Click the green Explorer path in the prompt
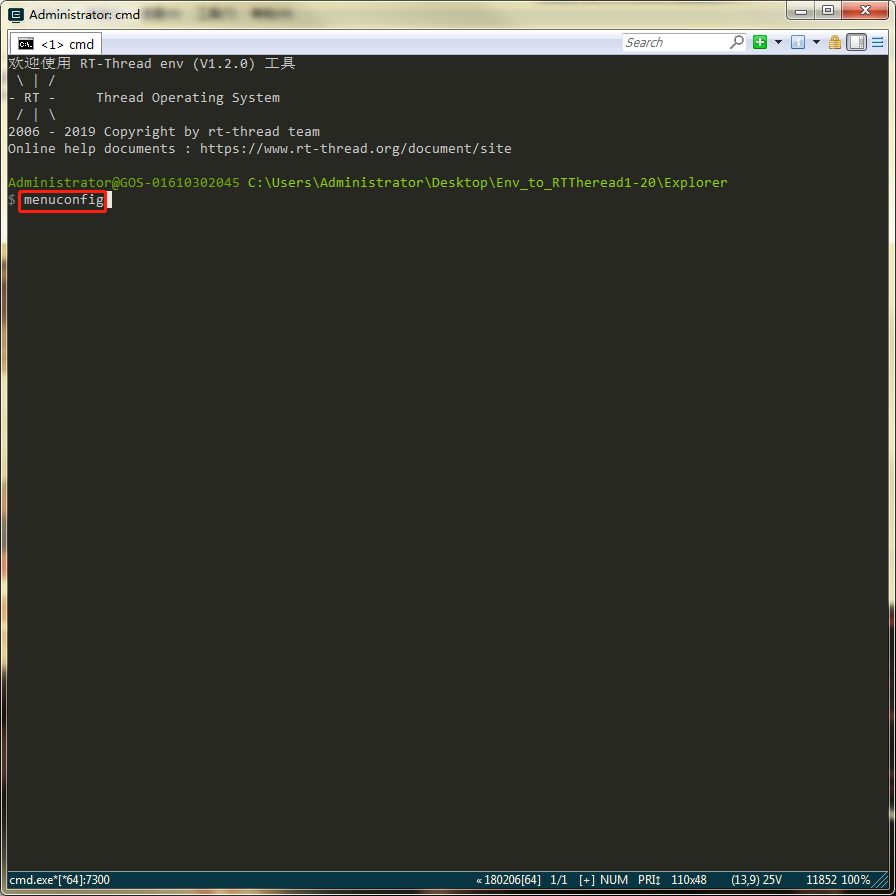 tap(487, 183)
